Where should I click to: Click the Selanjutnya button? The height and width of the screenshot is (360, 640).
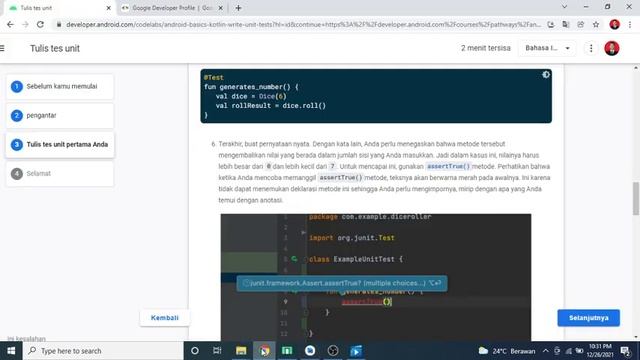589,318
